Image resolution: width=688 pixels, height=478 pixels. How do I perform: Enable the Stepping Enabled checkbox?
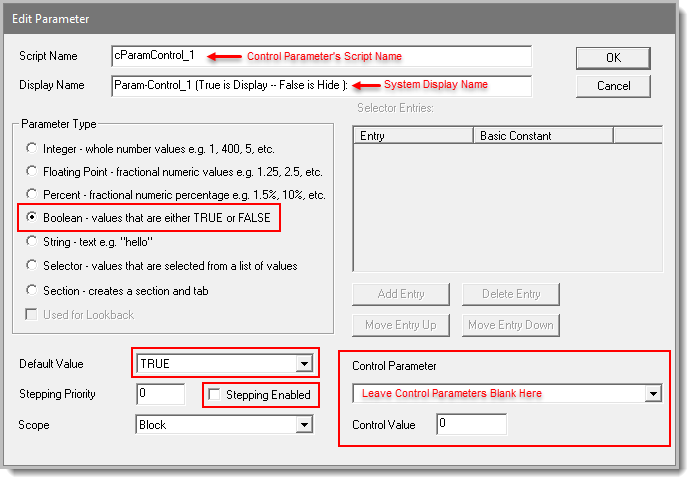214,395
